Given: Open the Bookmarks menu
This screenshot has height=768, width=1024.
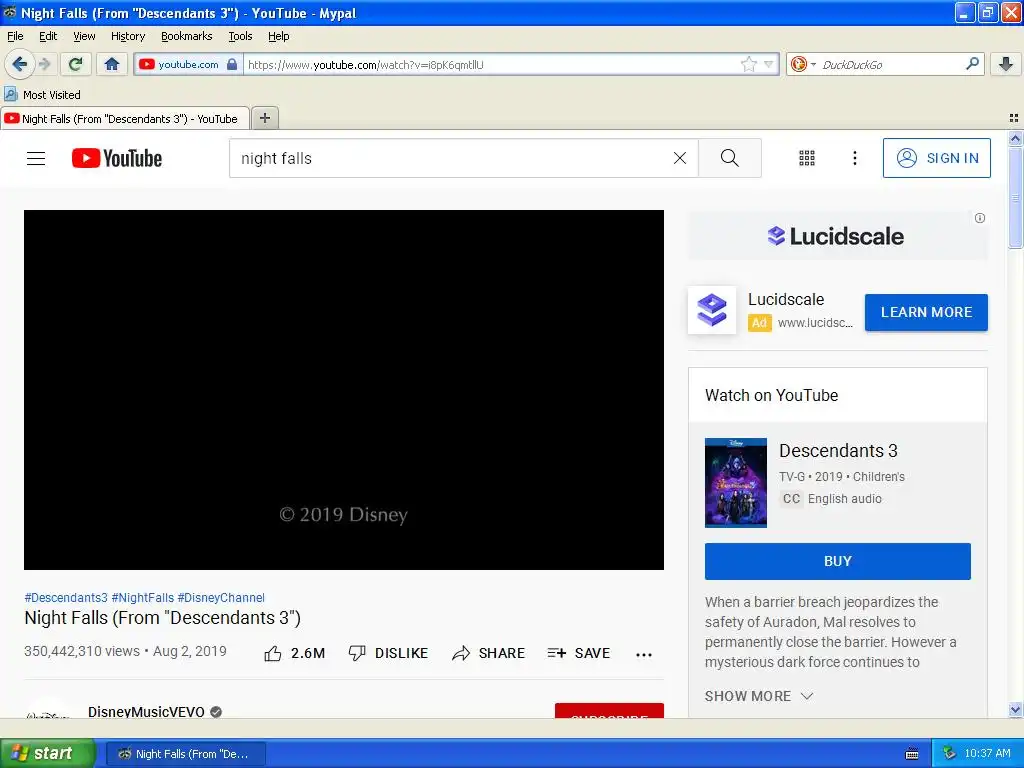Looking at the screenshot, I should click(x=186, y=36).
